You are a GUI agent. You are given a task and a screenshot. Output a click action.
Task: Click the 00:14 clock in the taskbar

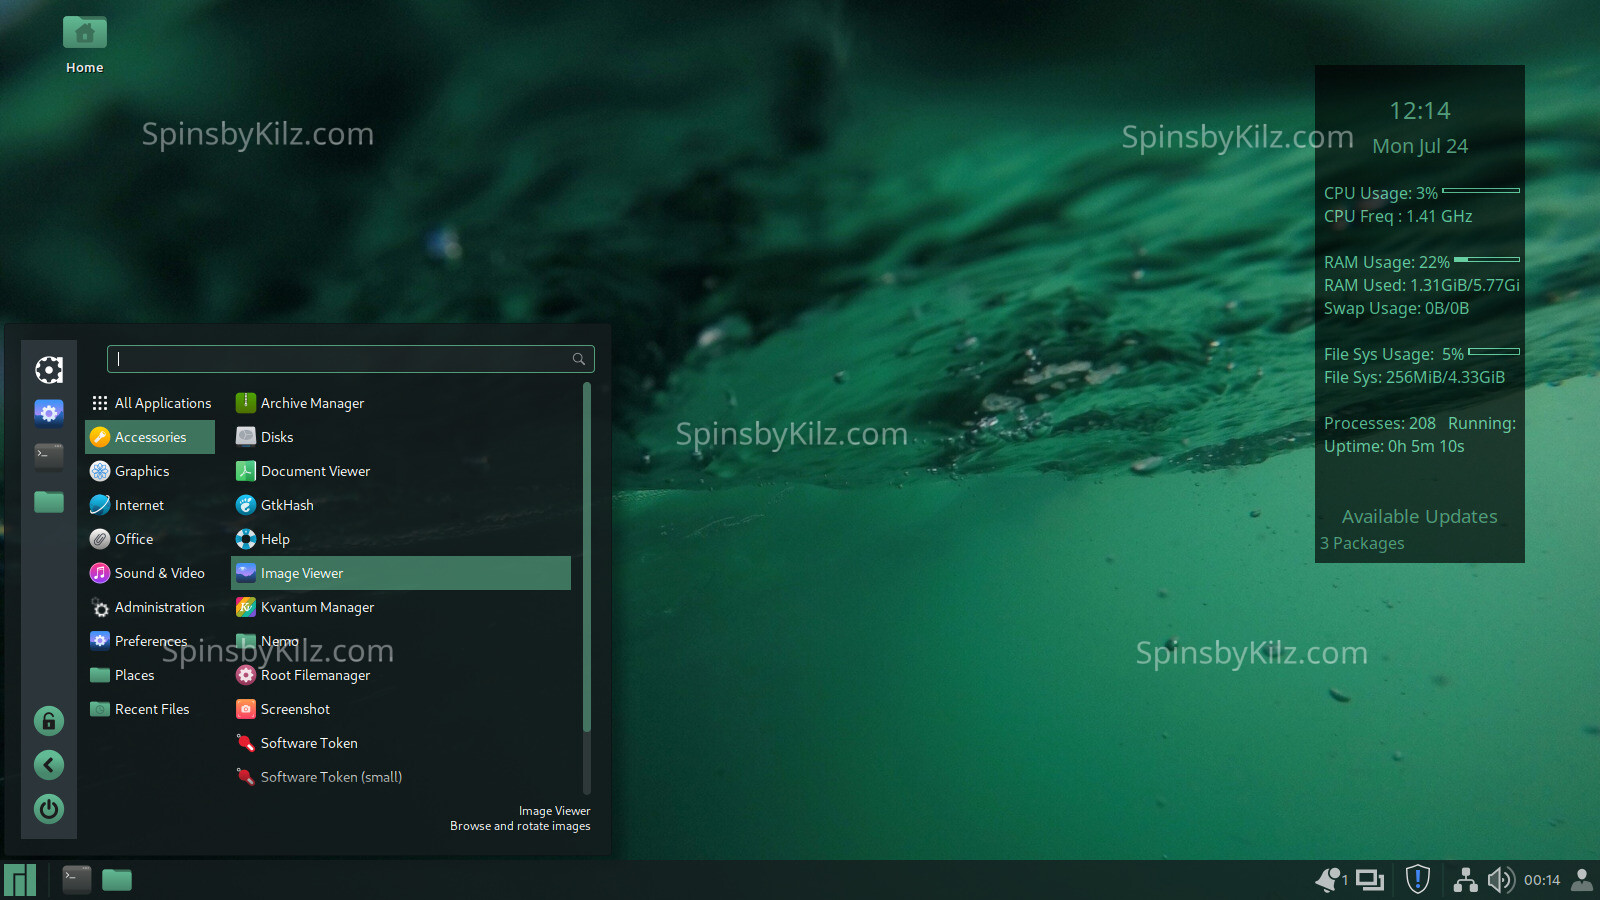[x=1542, y=881]
